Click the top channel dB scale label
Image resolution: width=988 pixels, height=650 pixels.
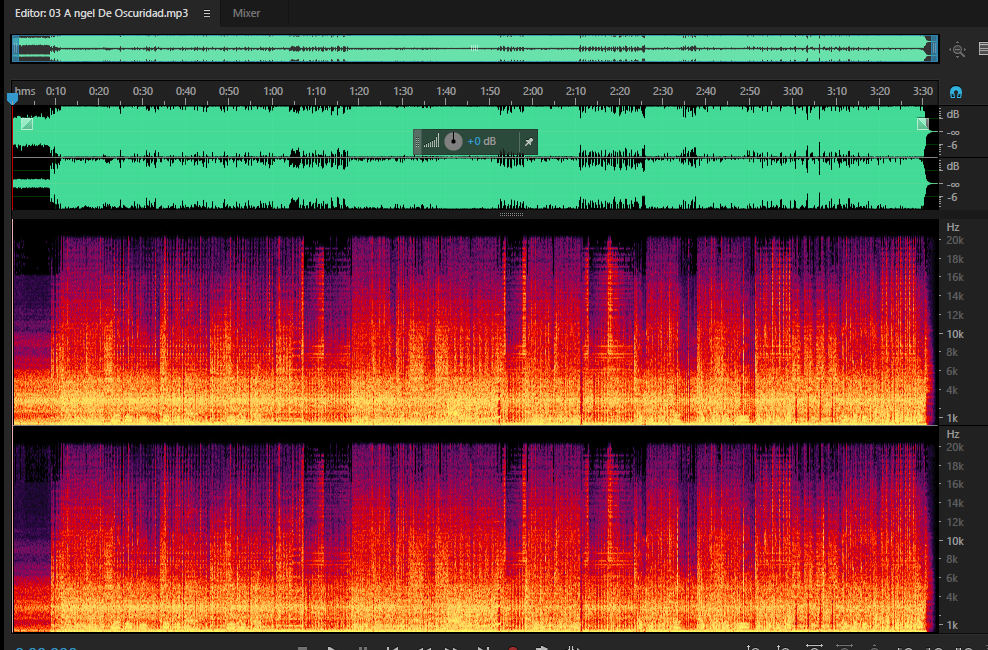[x=953, y=114]
